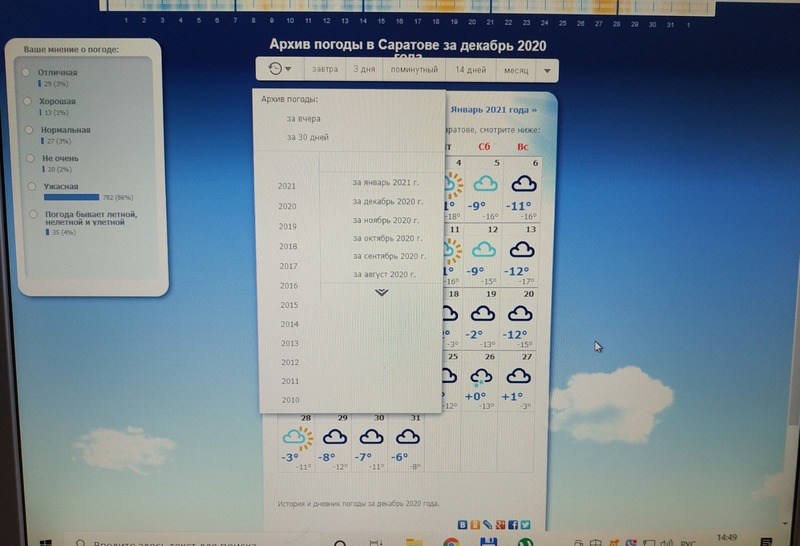Select 'за сентябрь 2020 г.' archive entry
800x546 pixels.
coord(389,256)
